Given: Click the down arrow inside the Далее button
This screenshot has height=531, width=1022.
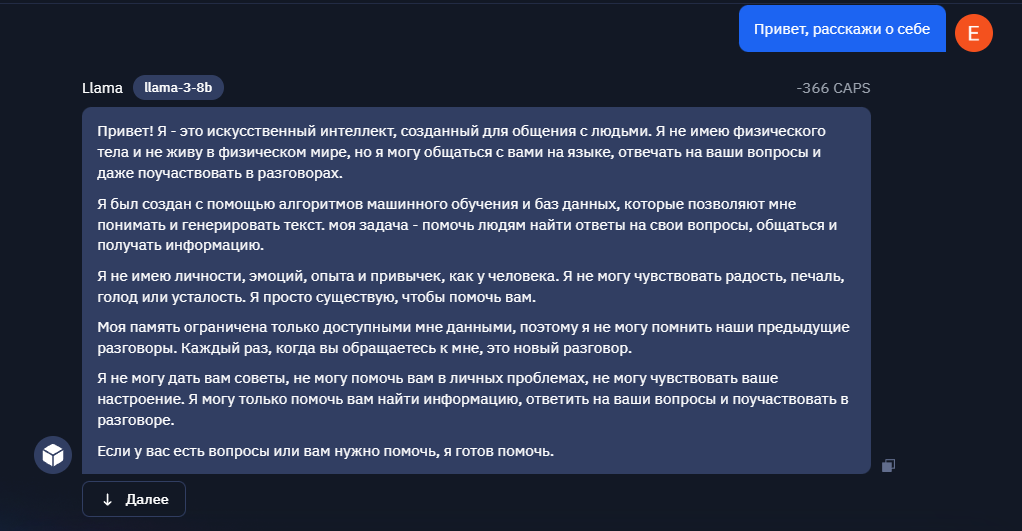Looking at the screenshot, I should point(108,500).
